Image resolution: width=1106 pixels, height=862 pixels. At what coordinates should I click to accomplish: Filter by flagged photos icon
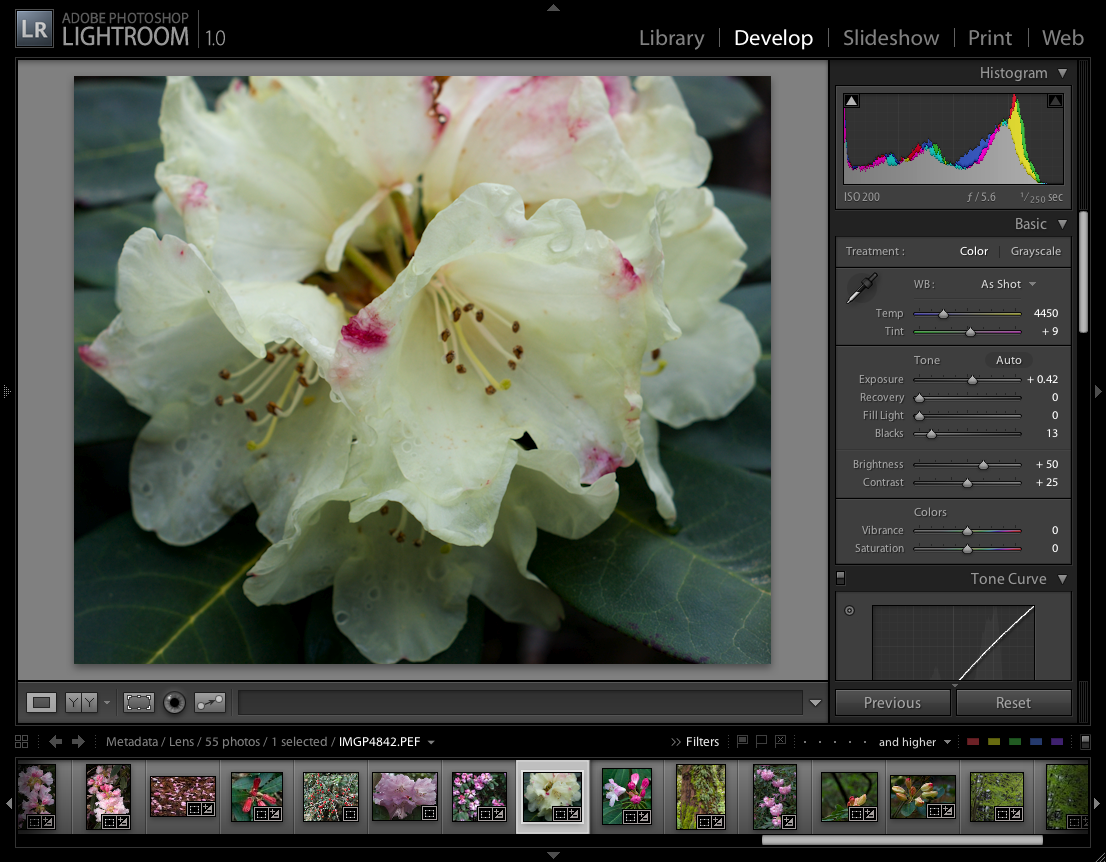point(742,741)
